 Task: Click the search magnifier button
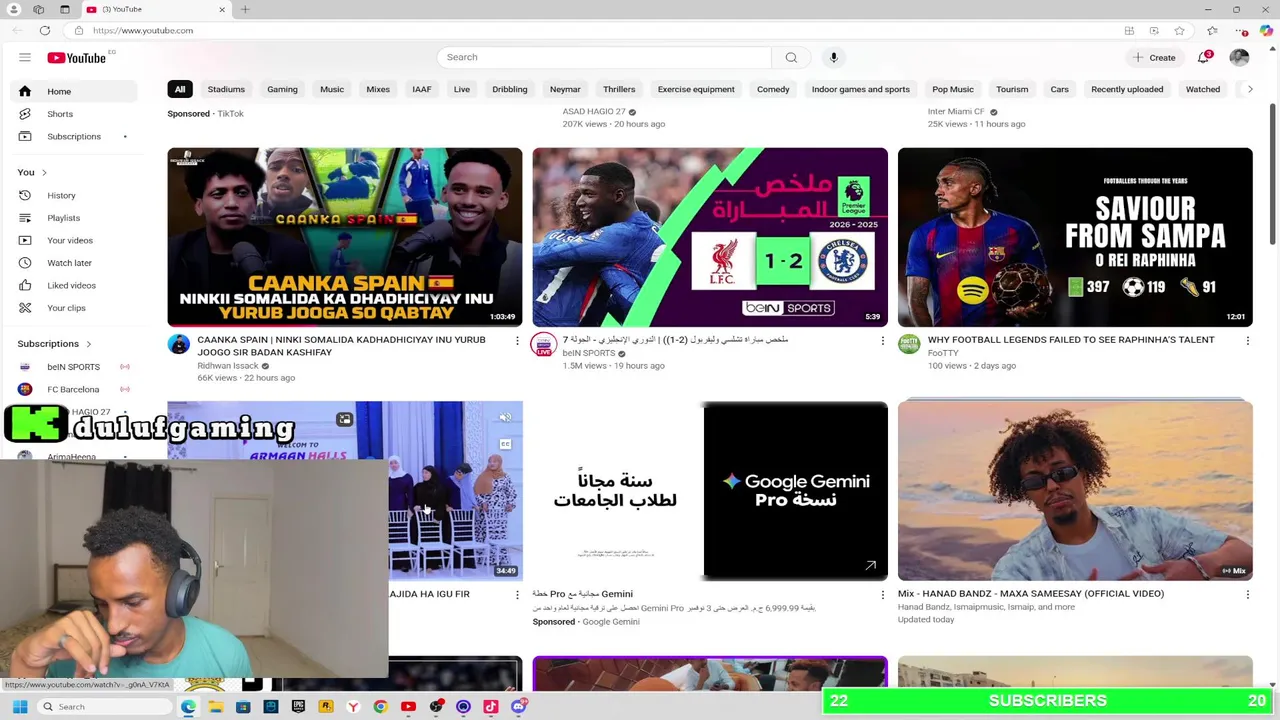[791, 57]
